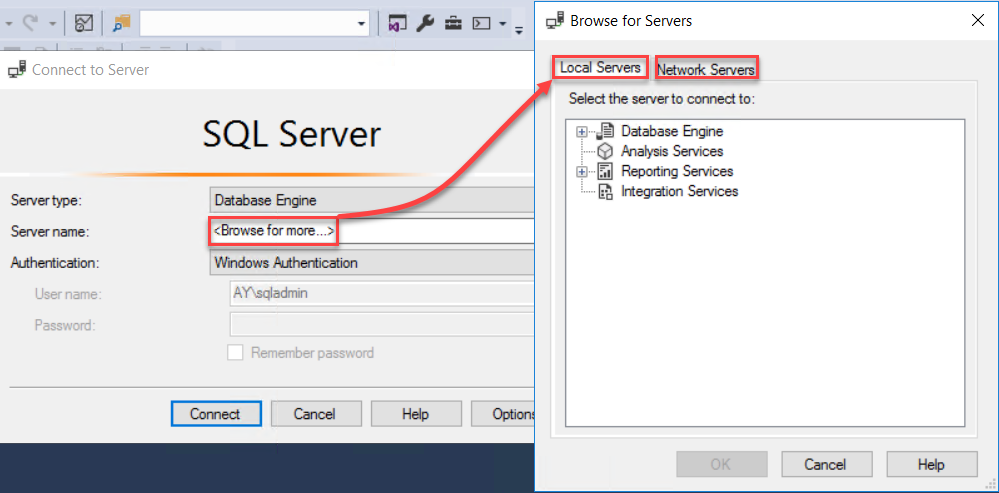
Task: Select Database Engine in the server tree
Action: pos(672,131)
